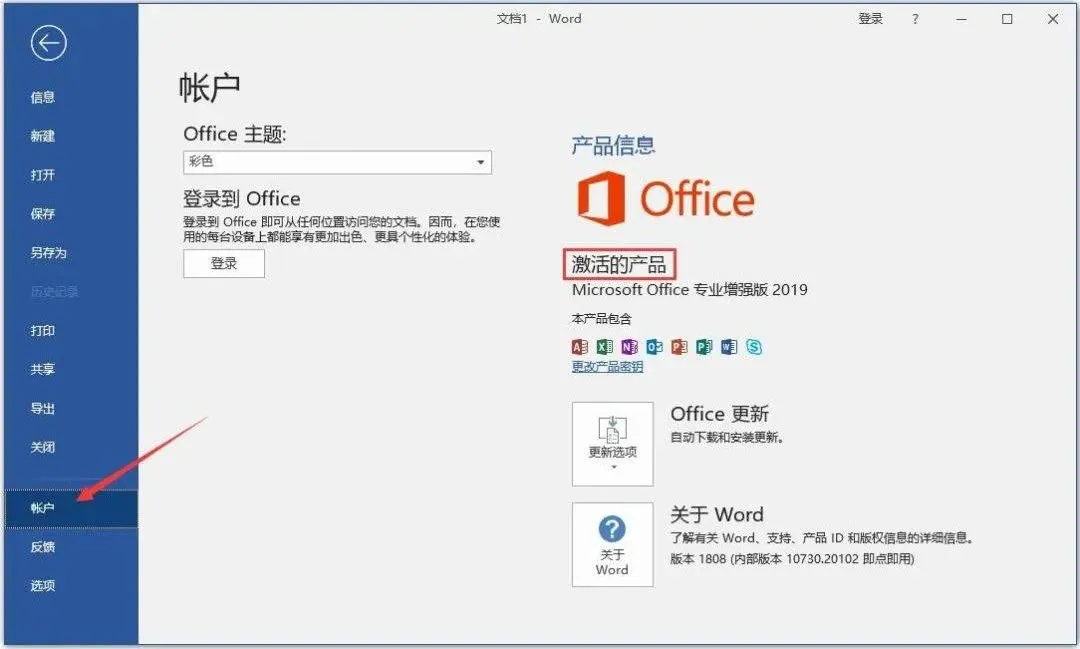Click the Outlook app icon
This screenshot has width=1080, height=649.
tap(654, 347)
